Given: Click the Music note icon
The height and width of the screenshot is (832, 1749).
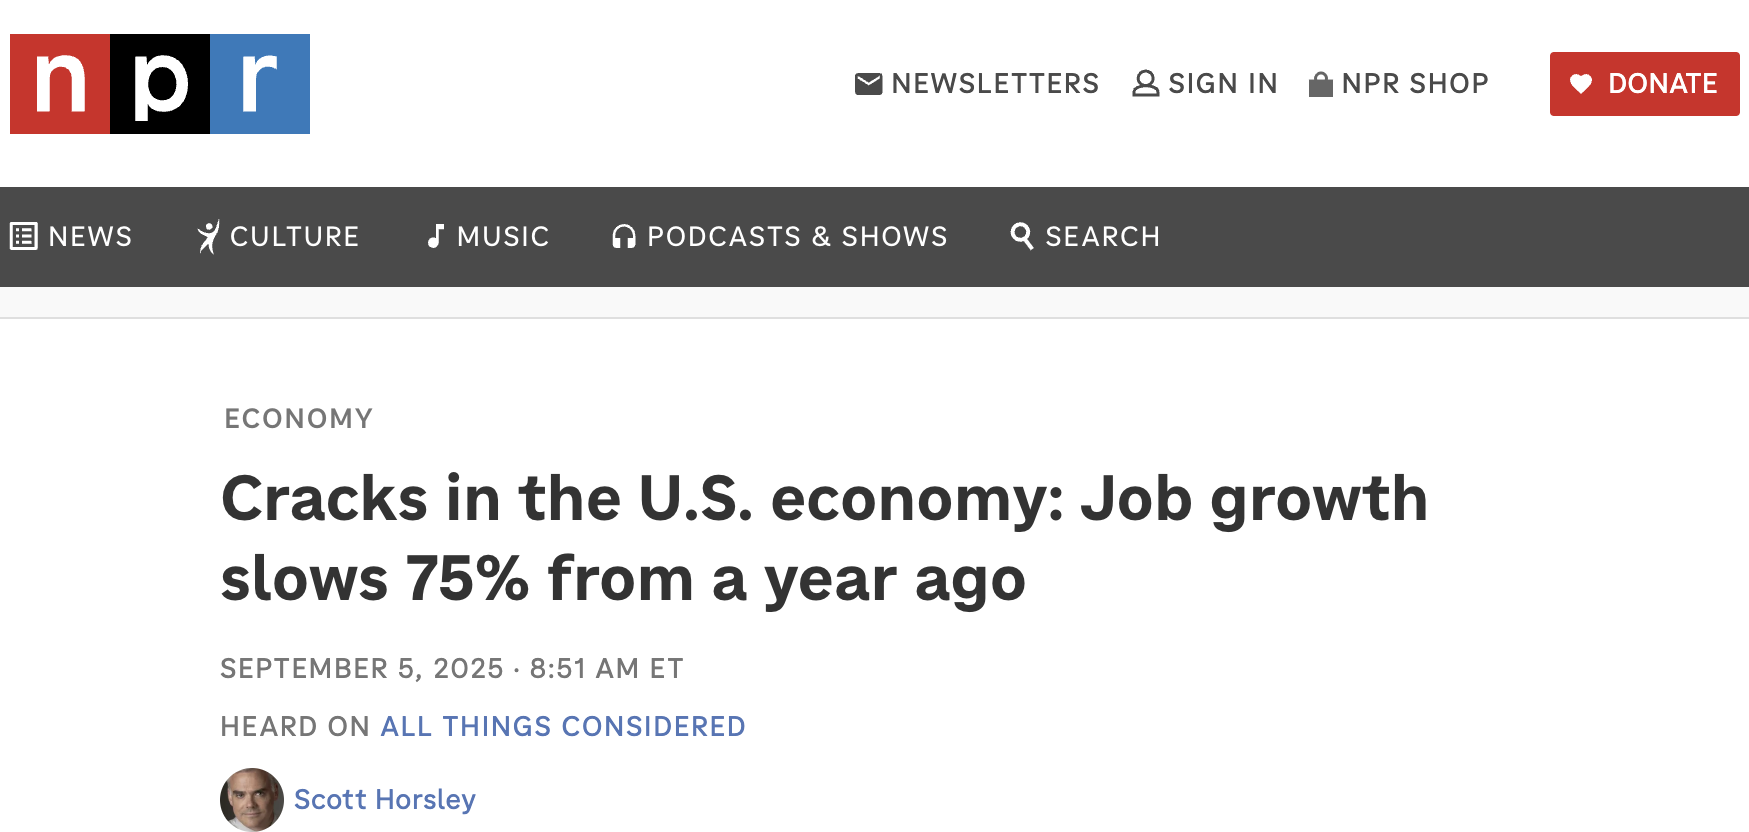Looking at the screenshot, I should [x=435, y=236].
